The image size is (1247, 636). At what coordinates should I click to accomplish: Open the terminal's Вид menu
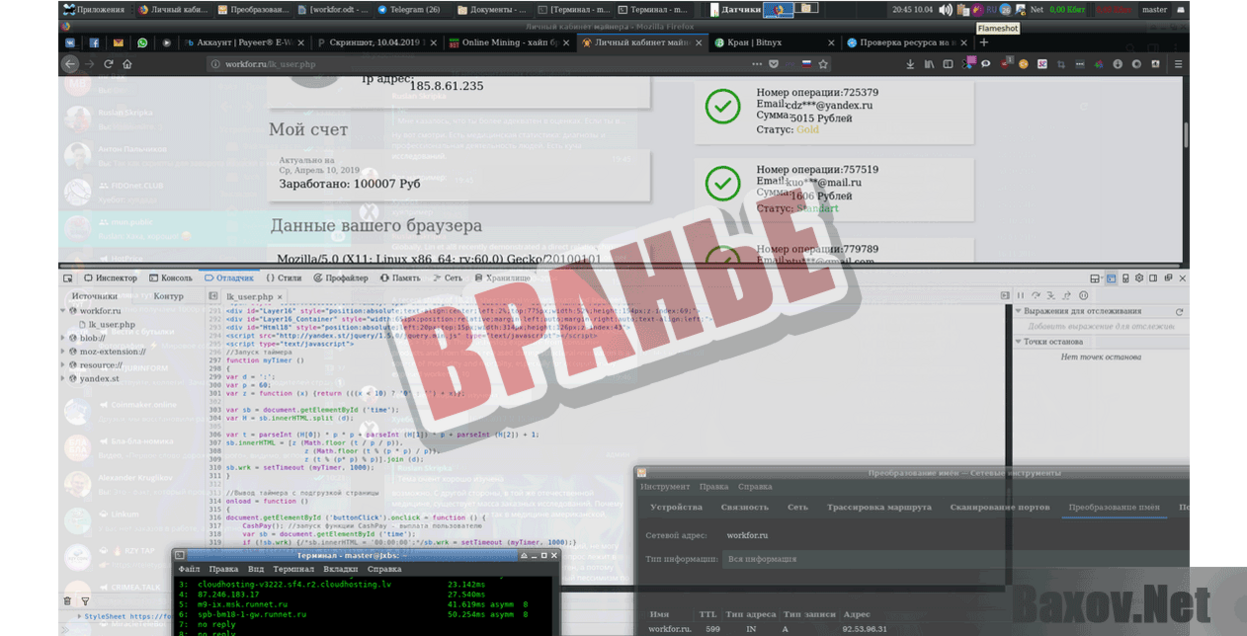point(256,569)
